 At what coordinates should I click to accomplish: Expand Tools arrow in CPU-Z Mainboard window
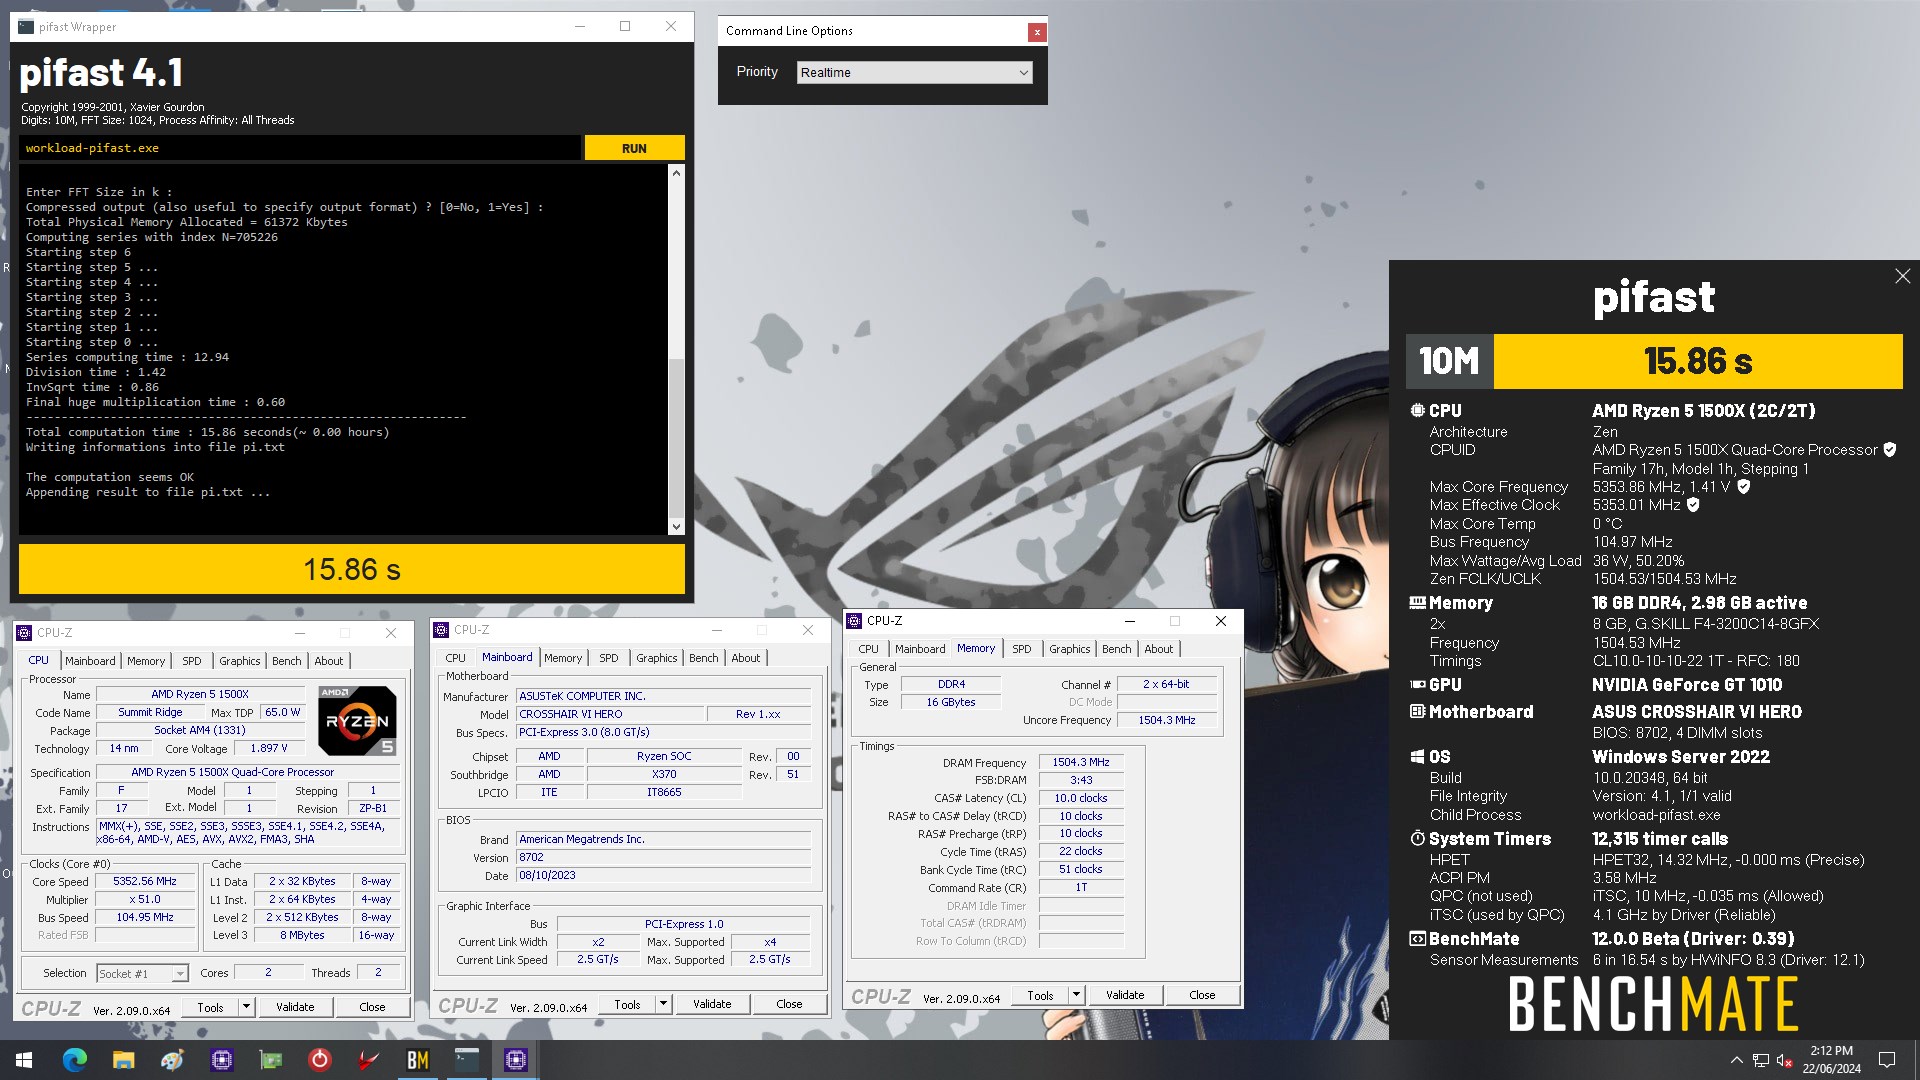[663, 1004]
